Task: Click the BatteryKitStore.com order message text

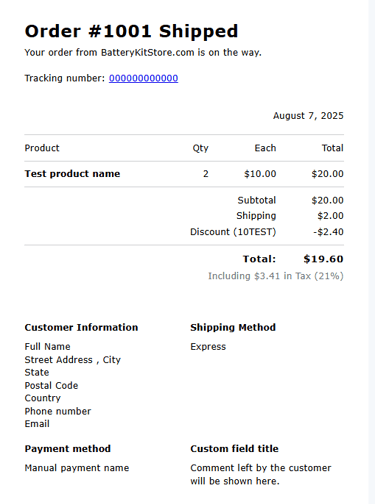Action: tap(143, 53)
